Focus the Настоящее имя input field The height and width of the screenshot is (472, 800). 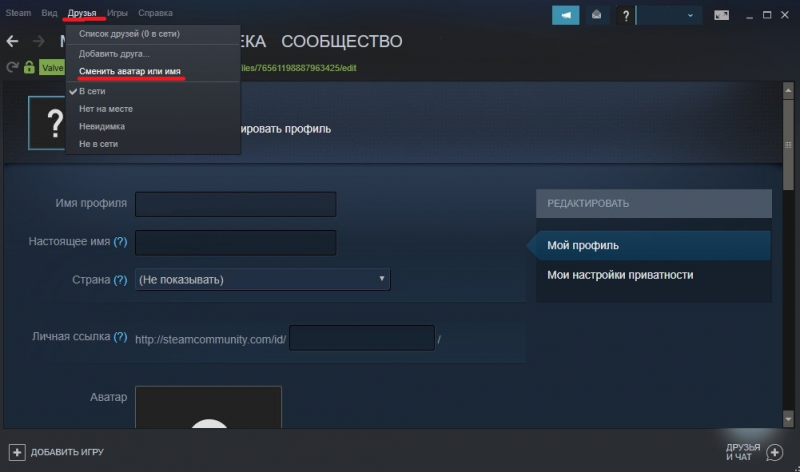[x=235, y=242]
